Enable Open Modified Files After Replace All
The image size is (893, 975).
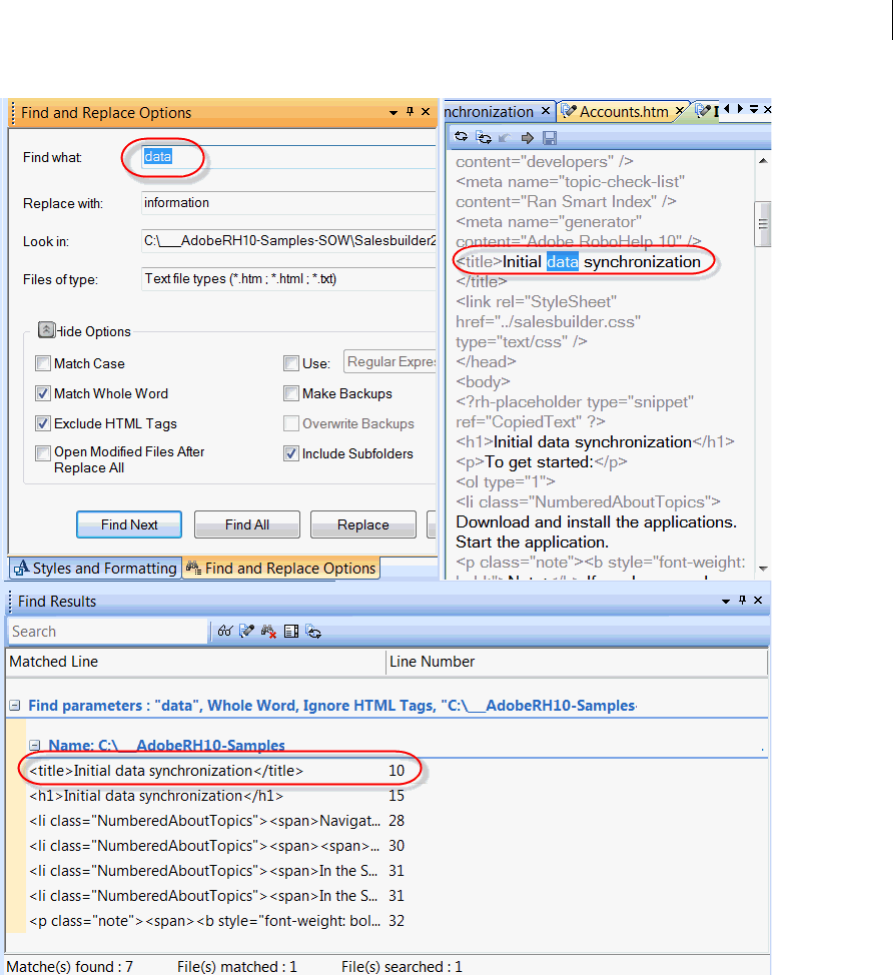[43, 453]
